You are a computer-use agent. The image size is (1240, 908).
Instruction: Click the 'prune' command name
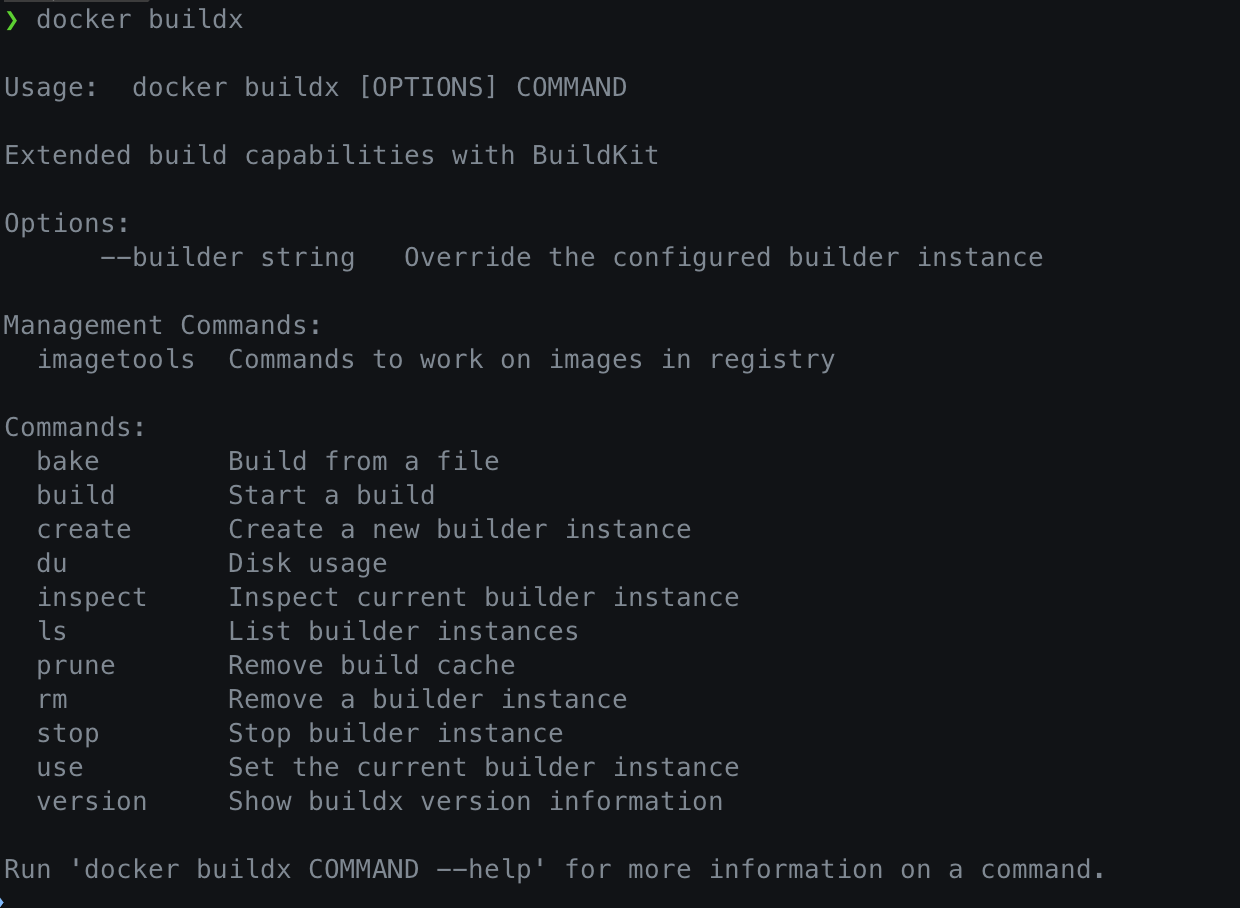[x=76, y=666]
